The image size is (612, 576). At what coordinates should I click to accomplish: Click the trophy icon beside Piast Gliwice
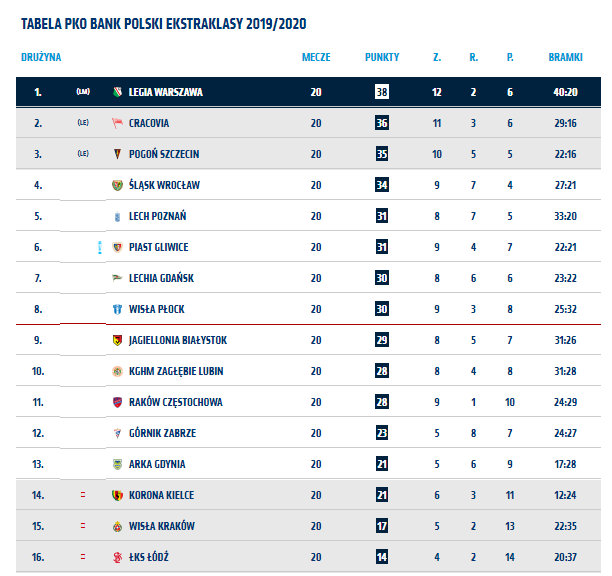(x=100, y=247)
